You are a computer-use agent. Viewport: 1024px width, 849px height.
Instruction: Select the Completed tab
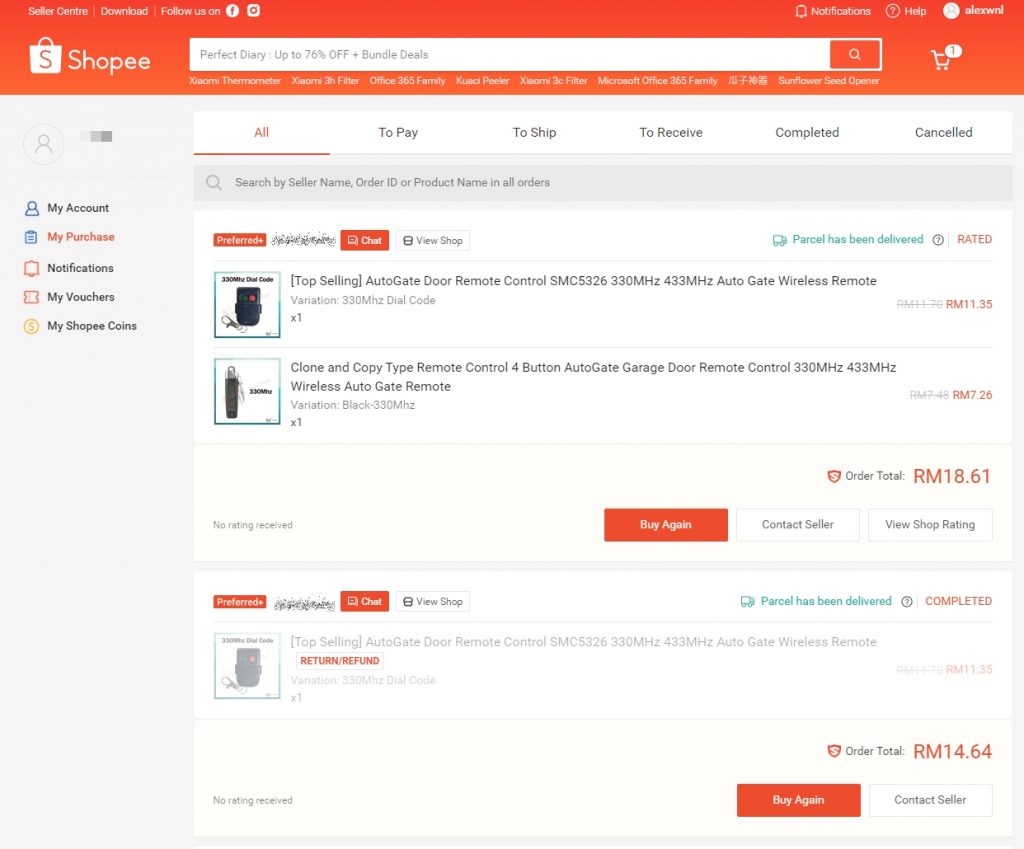807,132
